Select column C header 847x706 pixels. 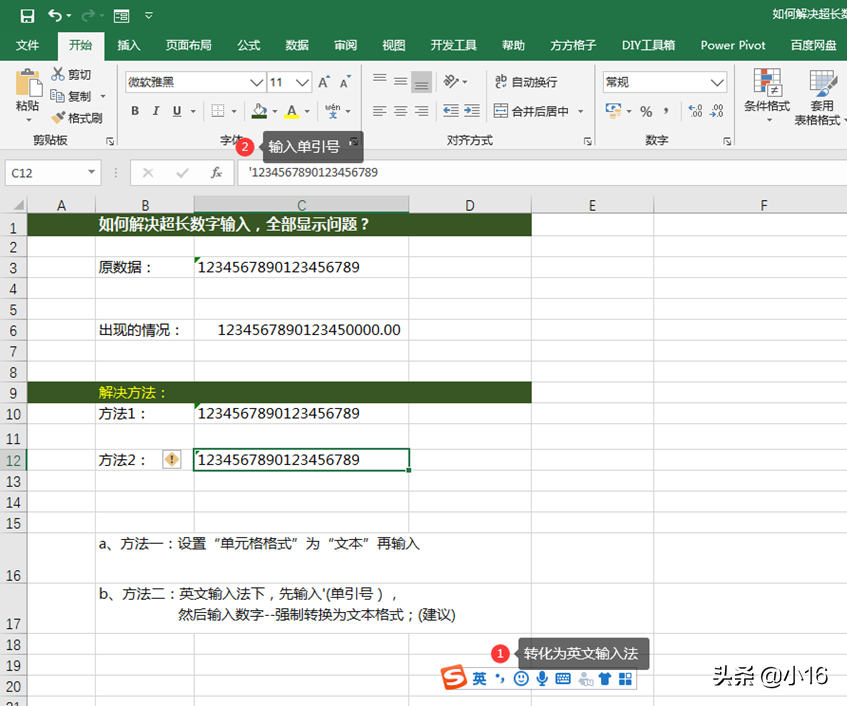tap(301, 205)
